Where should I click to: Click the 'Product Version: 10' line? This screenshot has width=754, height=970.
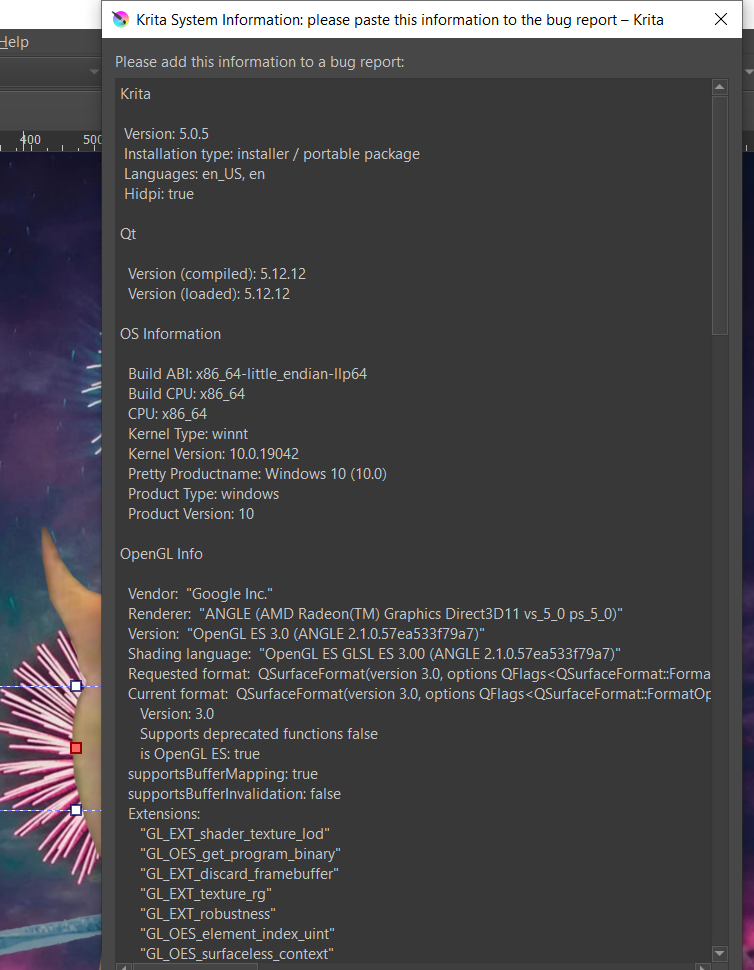tap(191, 514)
